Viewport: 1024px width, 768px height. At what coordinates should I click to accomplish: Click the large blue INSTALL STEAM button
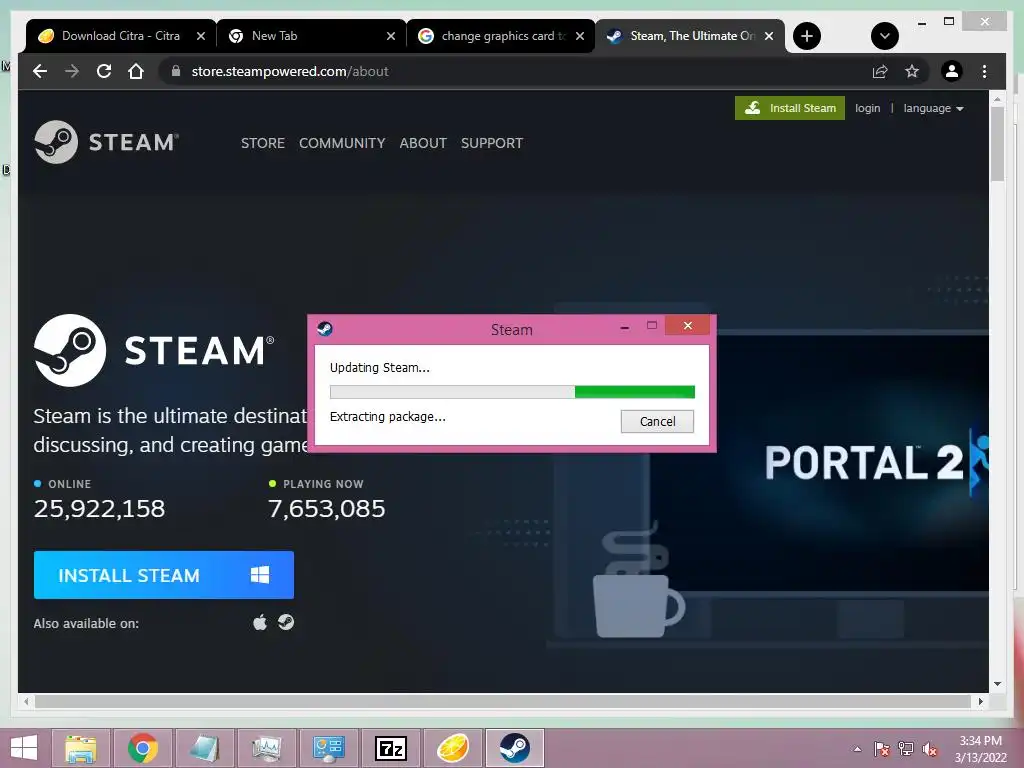[x=164, y=575]
